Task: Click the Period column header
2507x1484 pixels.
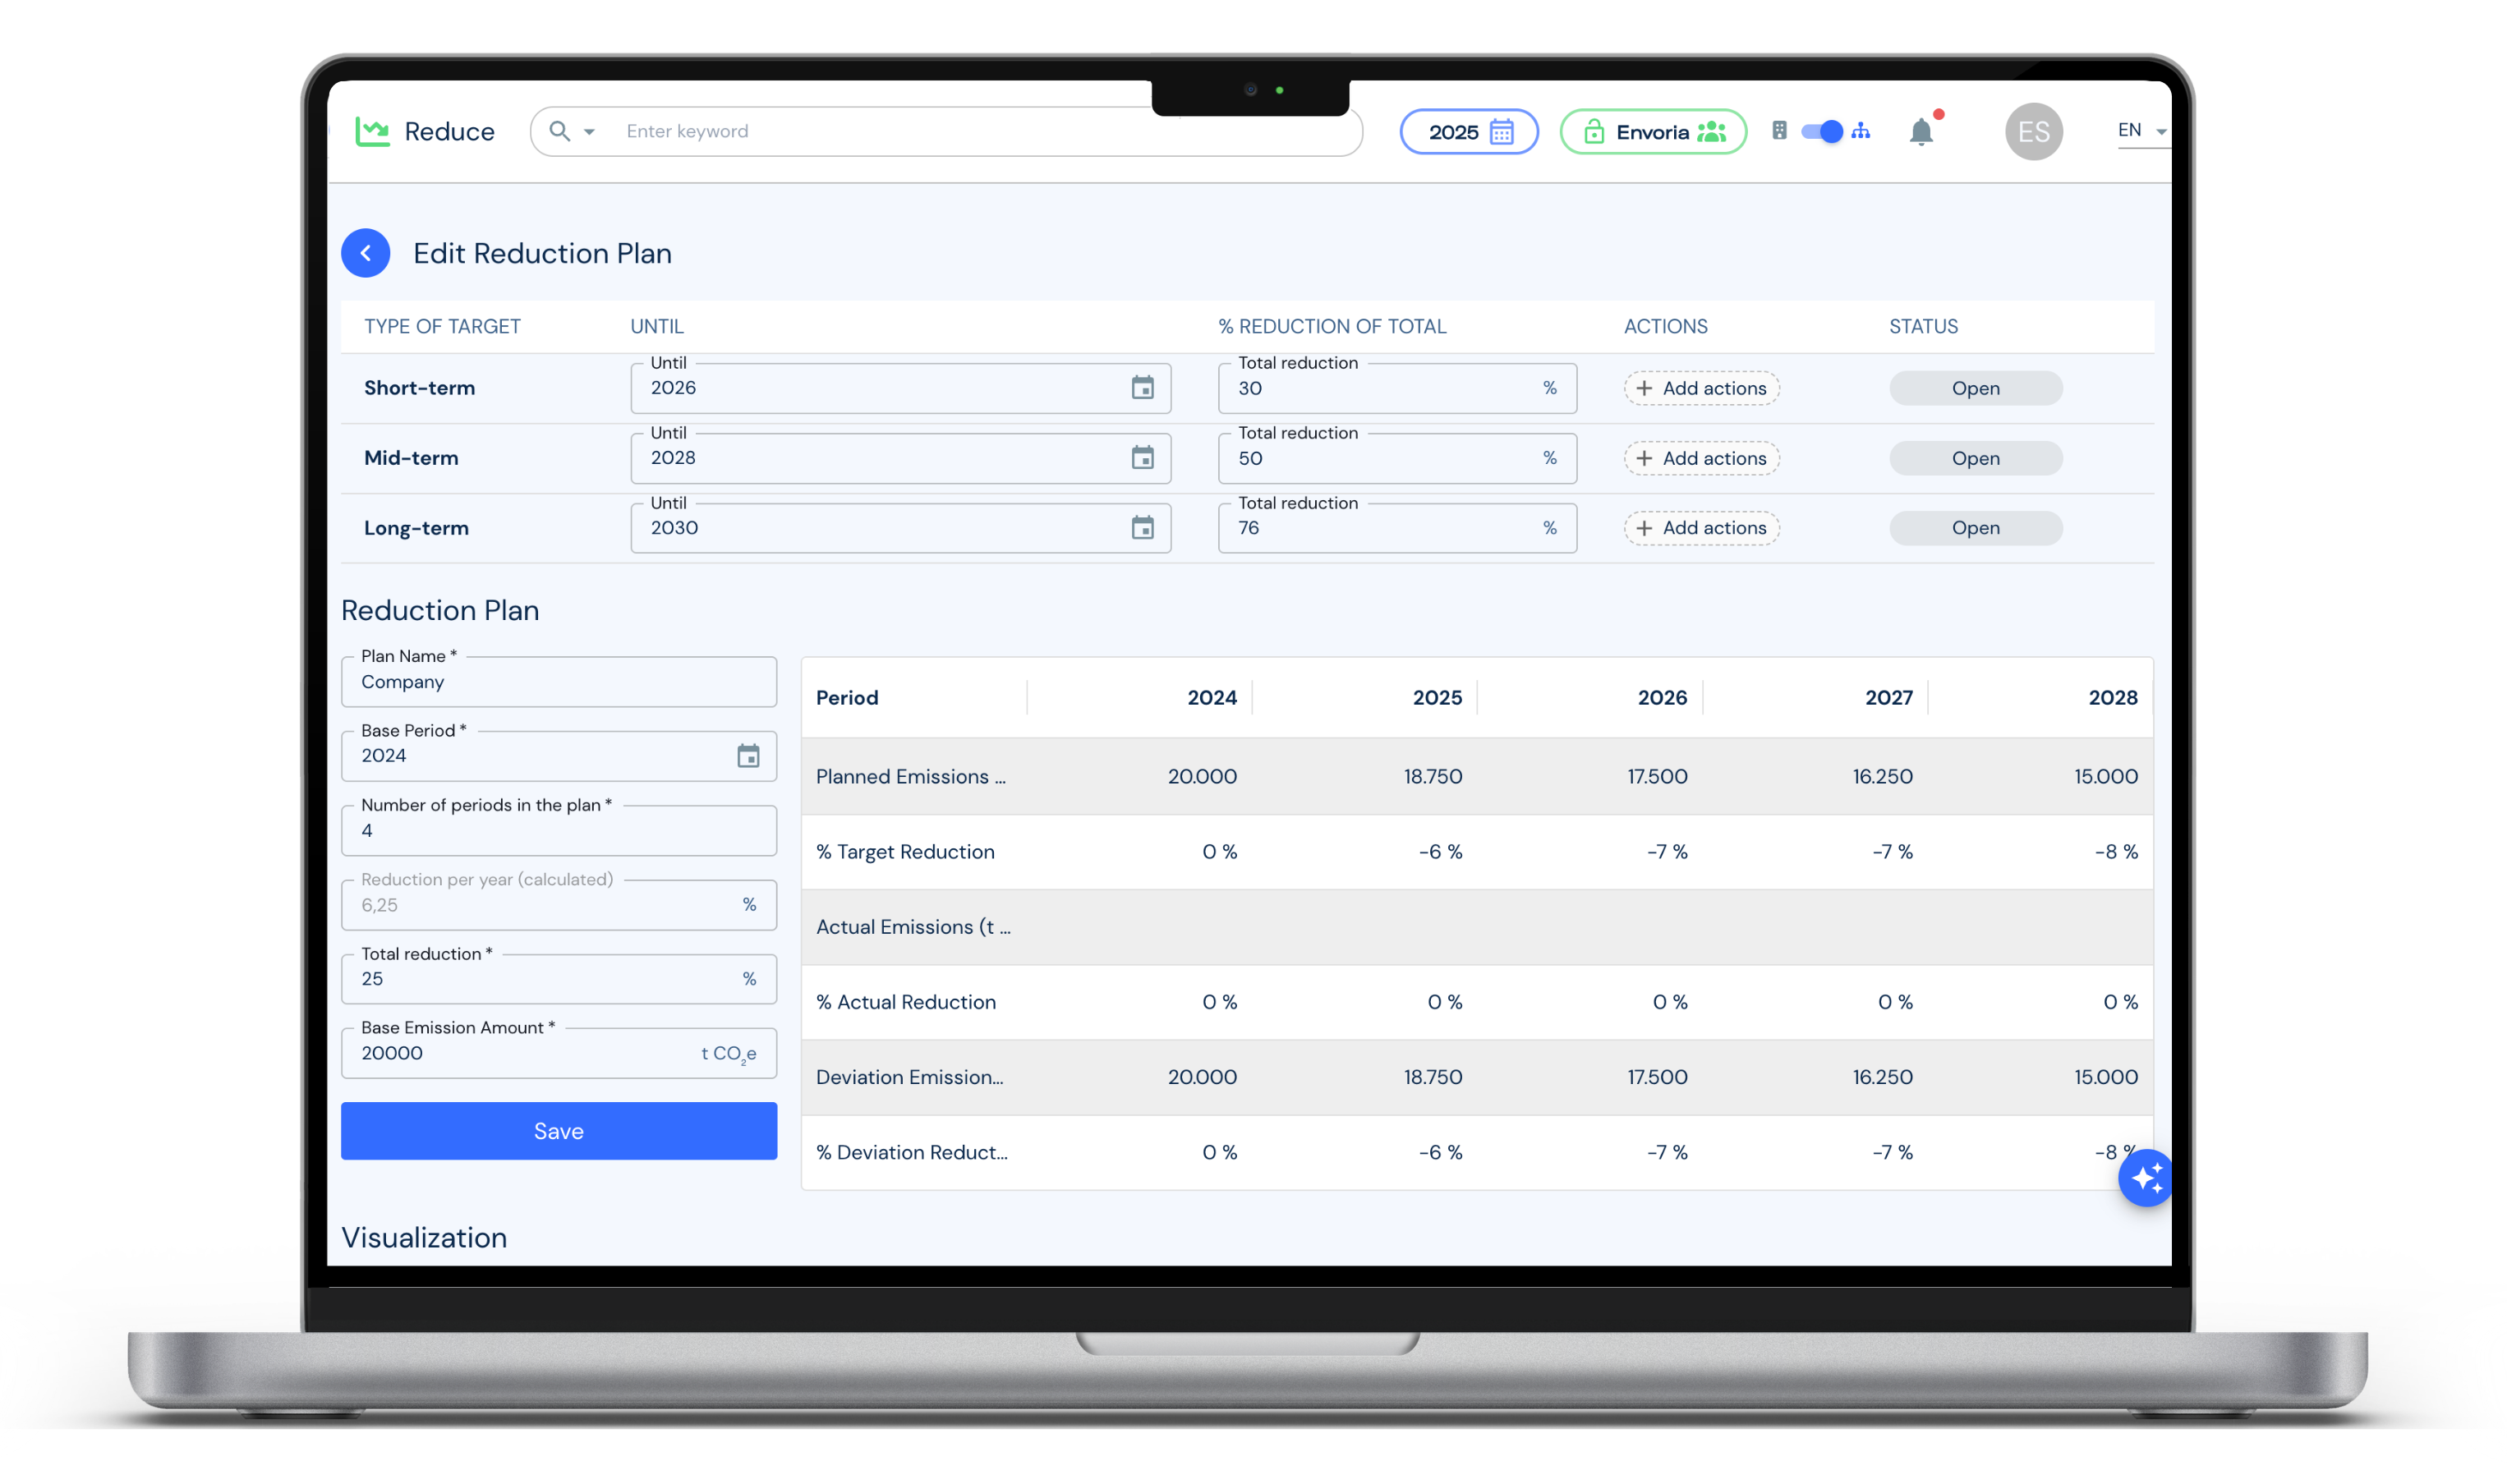Action: point(846,698)
